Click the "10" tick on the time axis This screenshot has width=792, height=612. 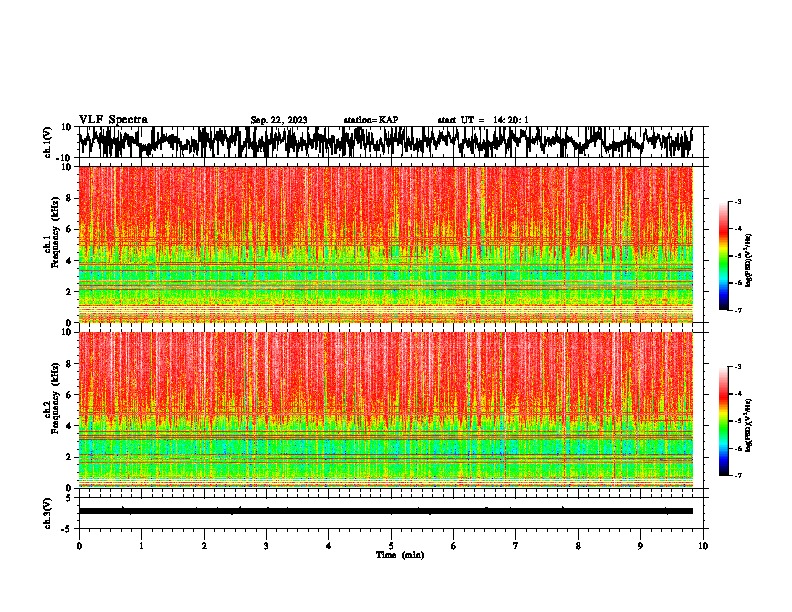pos(703,546)
